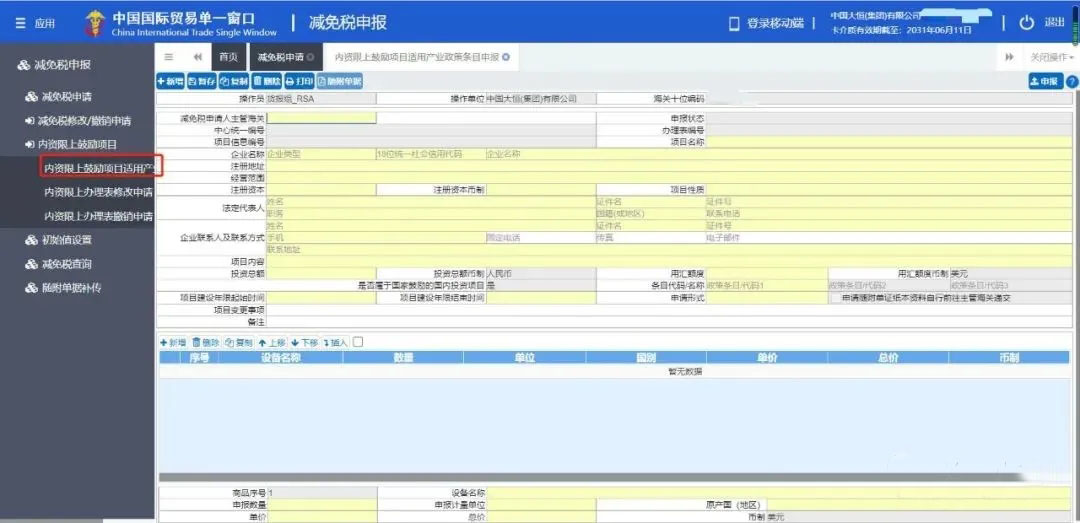This screenshot has height=523, width=1080.
Task: Click the 项目性质 dropdown field
Action: click(x=889, y=189)
